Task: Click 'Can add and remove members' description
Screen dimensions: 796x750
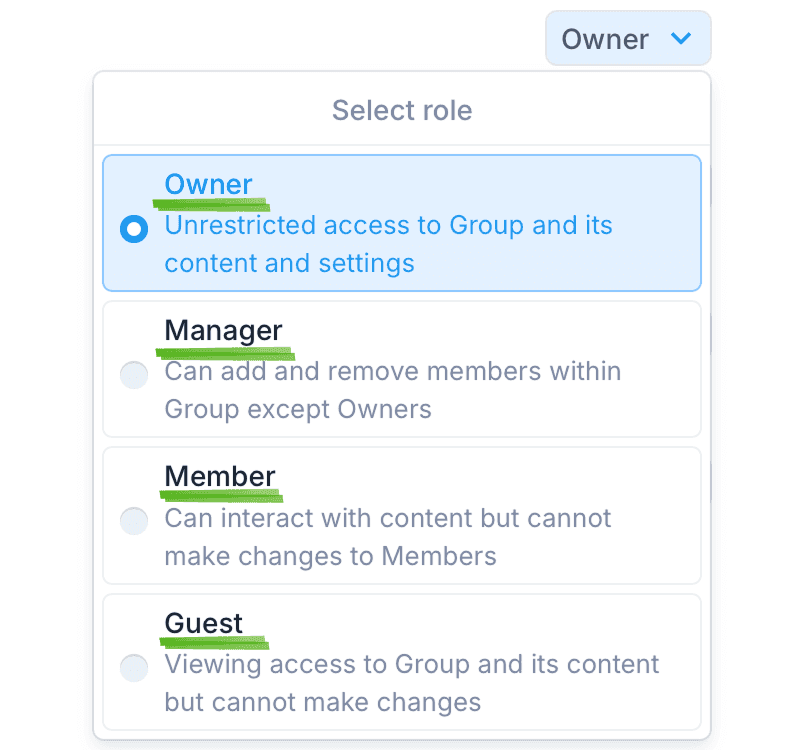Action: (x=392, y=371)
